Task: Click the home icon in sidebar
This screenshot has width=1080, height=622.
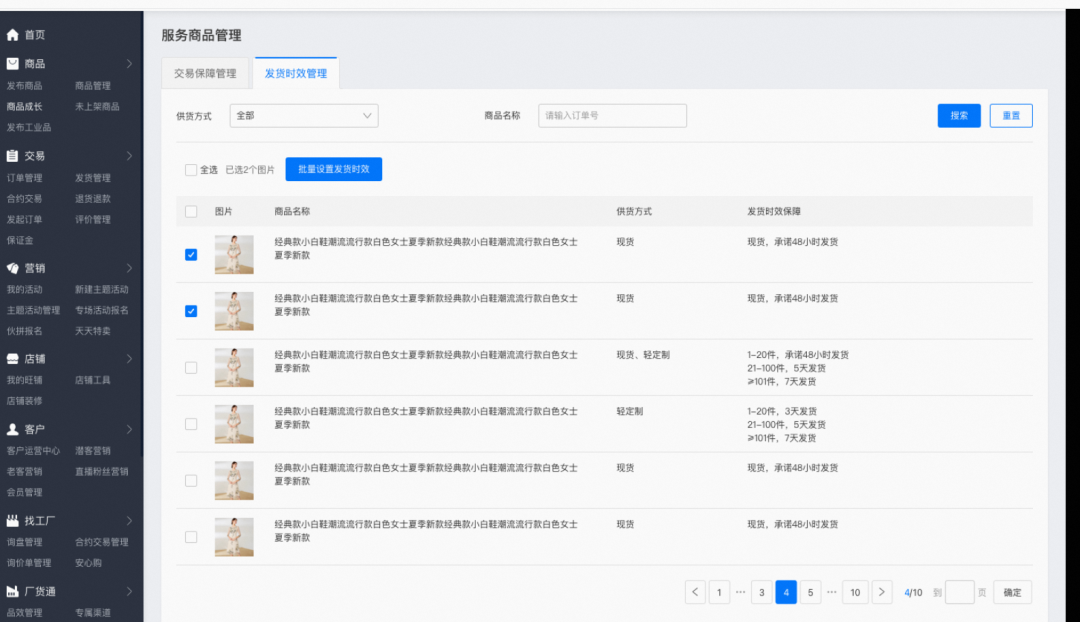Action: [x=13, y=35]
